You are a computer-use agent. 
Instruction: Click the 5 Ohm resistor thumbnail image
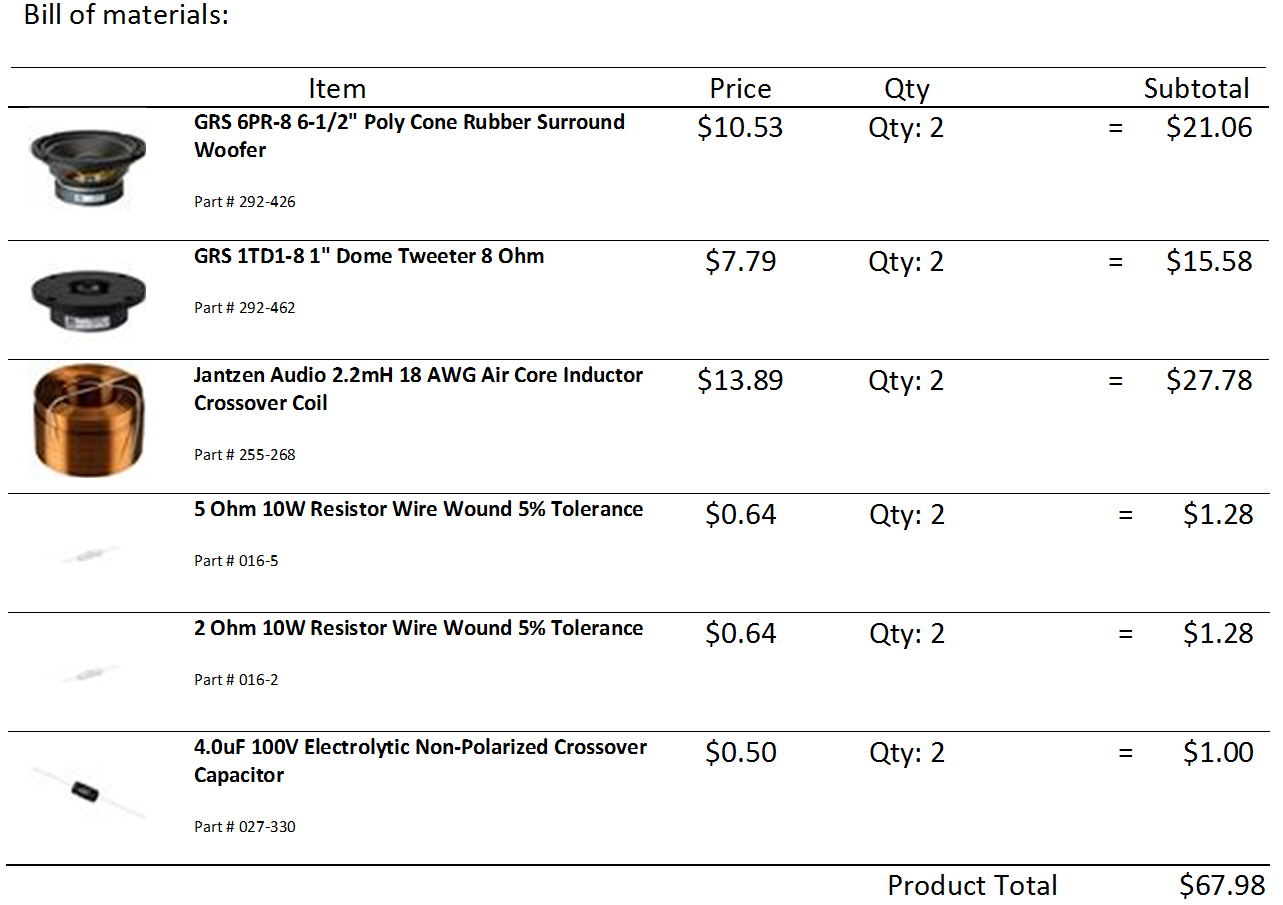pos(89,554)
